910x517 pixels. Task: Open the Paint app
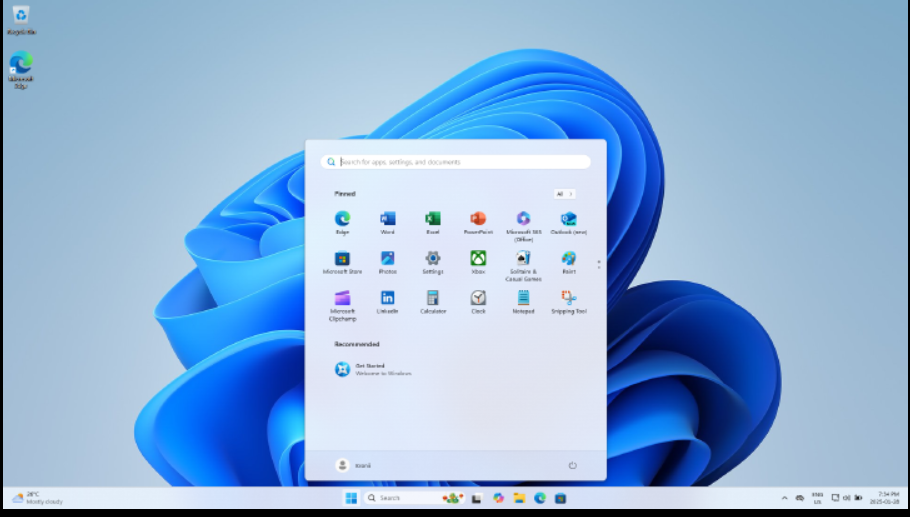pos(568,259)
